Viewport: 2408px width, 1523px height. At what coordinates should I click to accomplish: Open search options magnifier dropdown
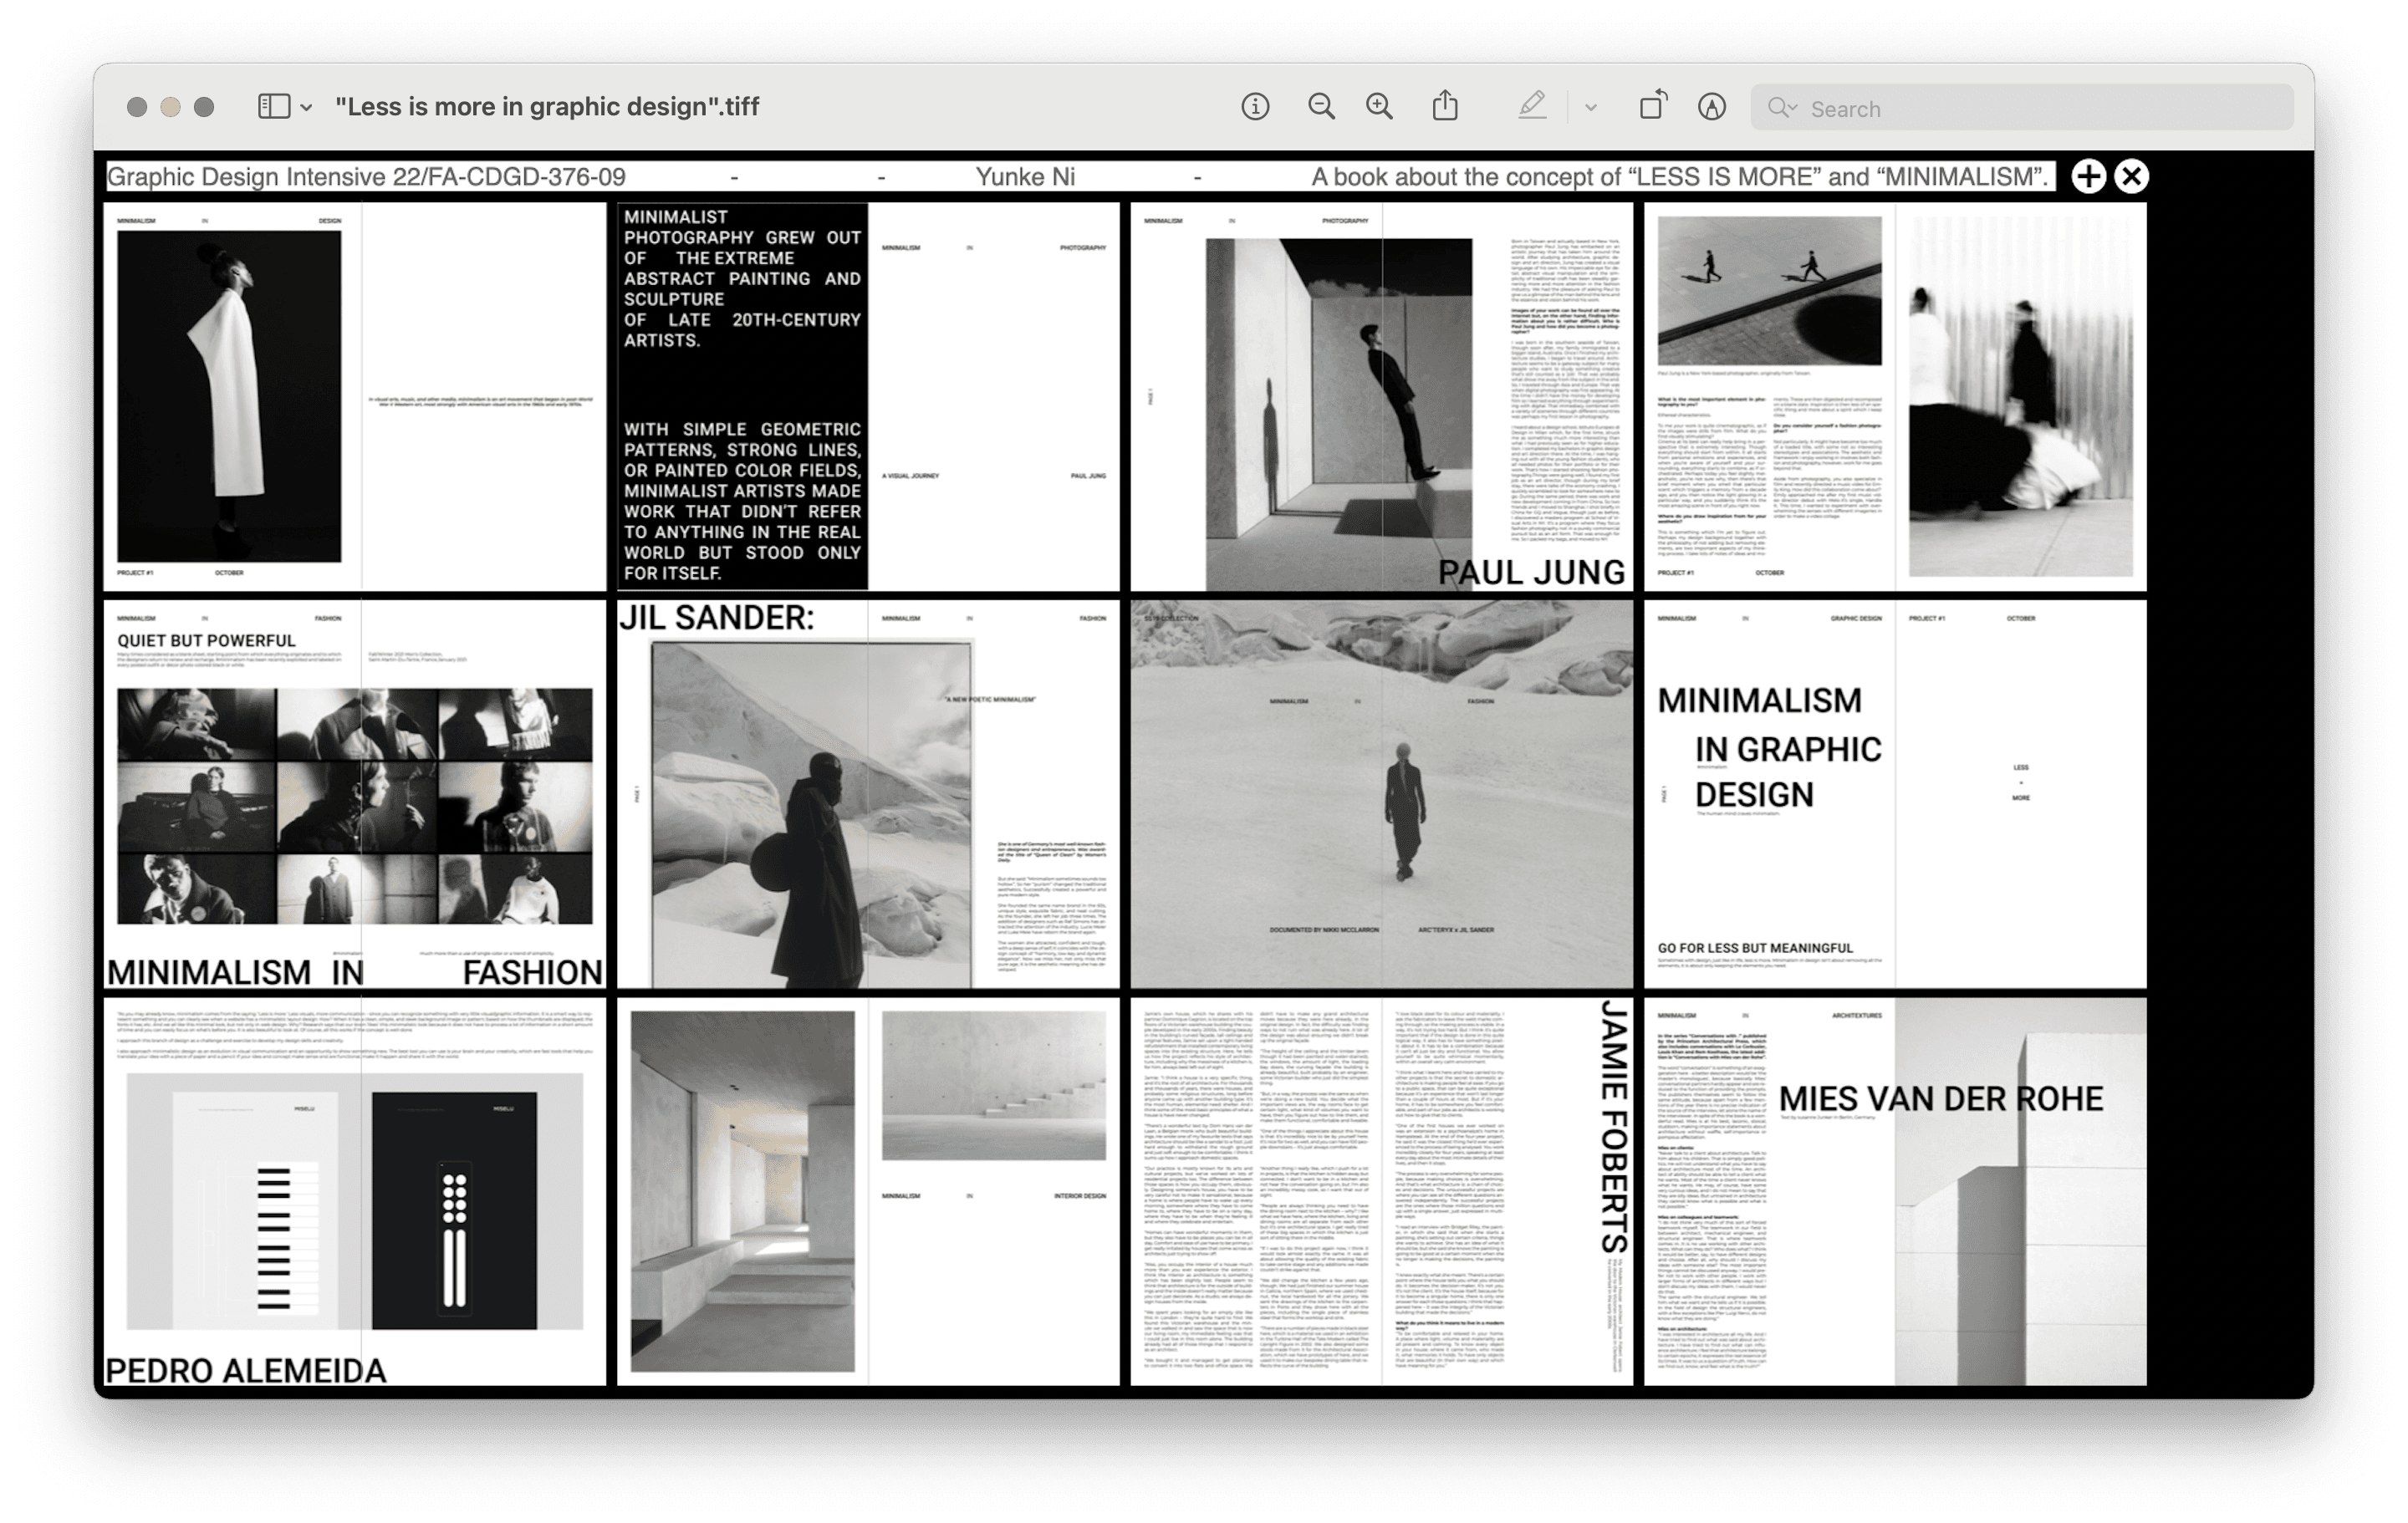[x=1781, y=108]
